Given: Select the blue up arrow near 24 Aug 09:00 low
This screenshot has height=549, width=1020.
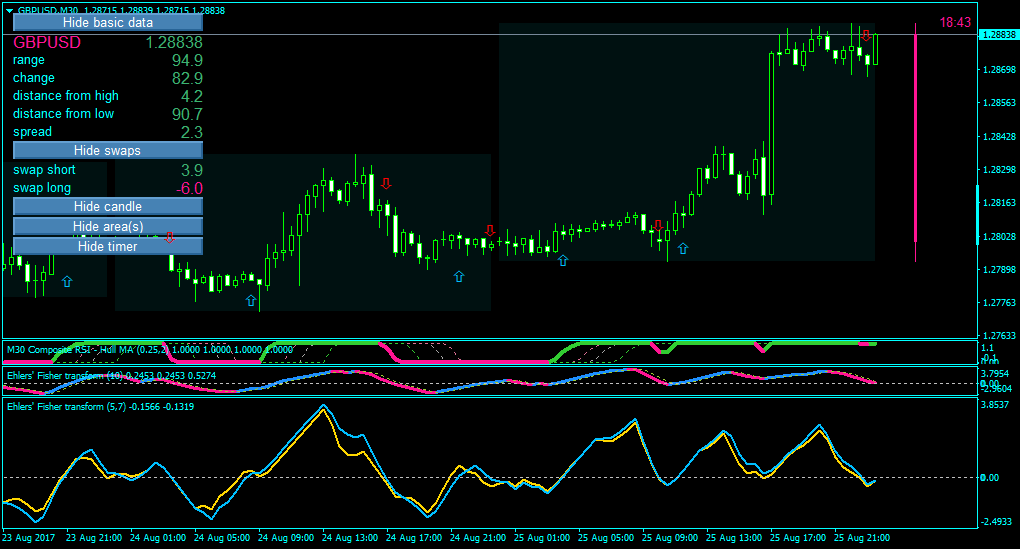Looking at the screenshot, I should point(251,301).
